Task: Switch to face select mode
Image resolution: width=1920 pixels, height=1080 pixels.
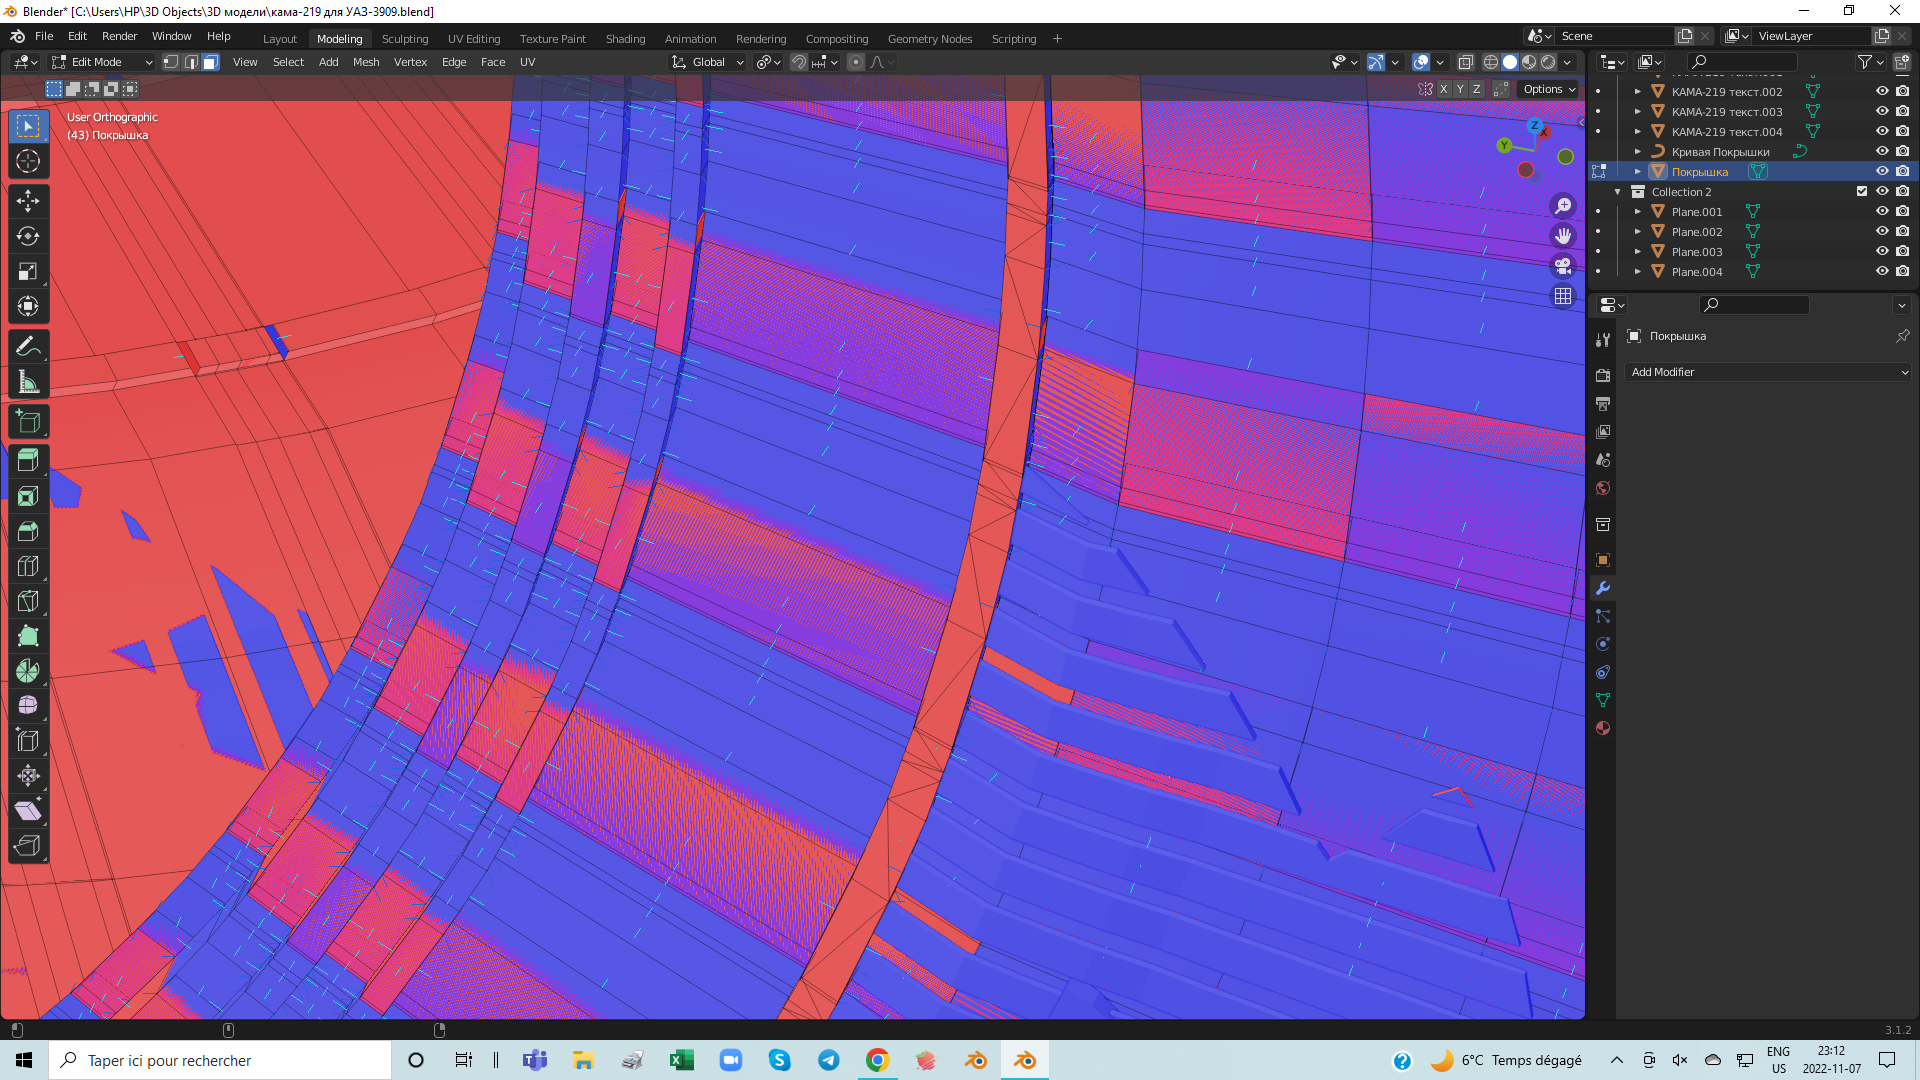Action: coord(211,62)
